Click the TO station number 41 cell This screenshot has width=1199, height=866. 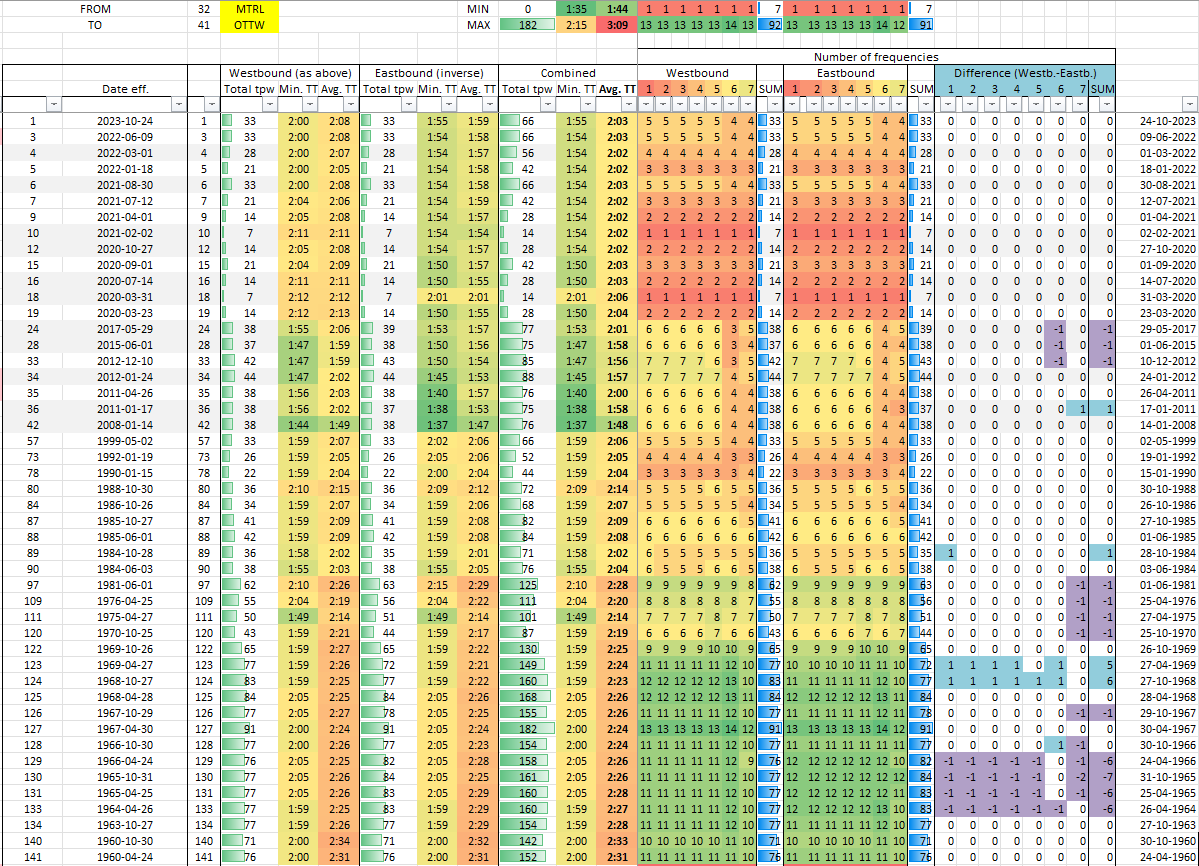point(204,25)
